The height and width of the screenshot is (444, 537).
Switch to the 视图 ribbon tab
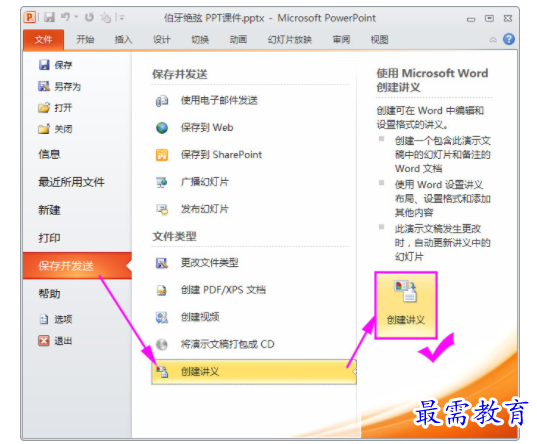pos(379,40)
